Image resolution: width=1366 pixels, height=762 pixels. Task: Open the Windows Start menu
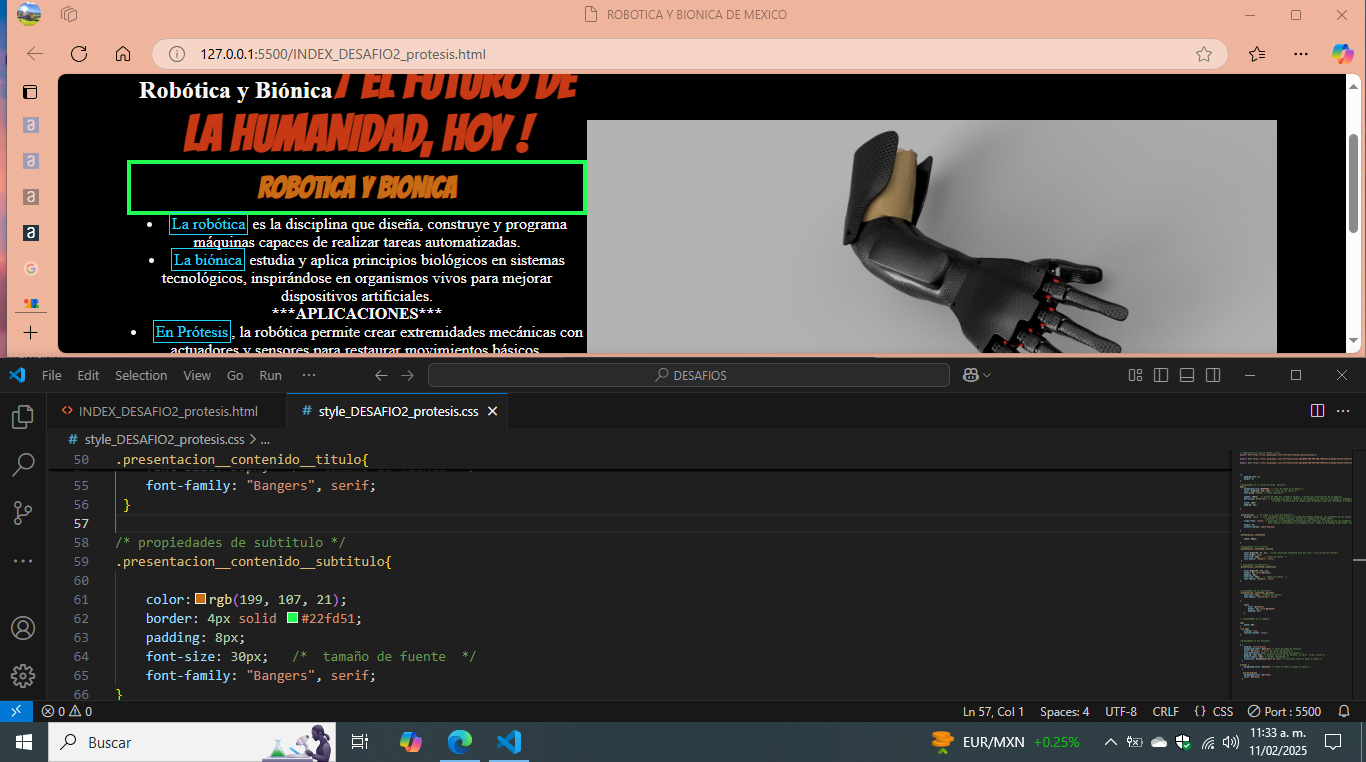click(x=23, y=742)
